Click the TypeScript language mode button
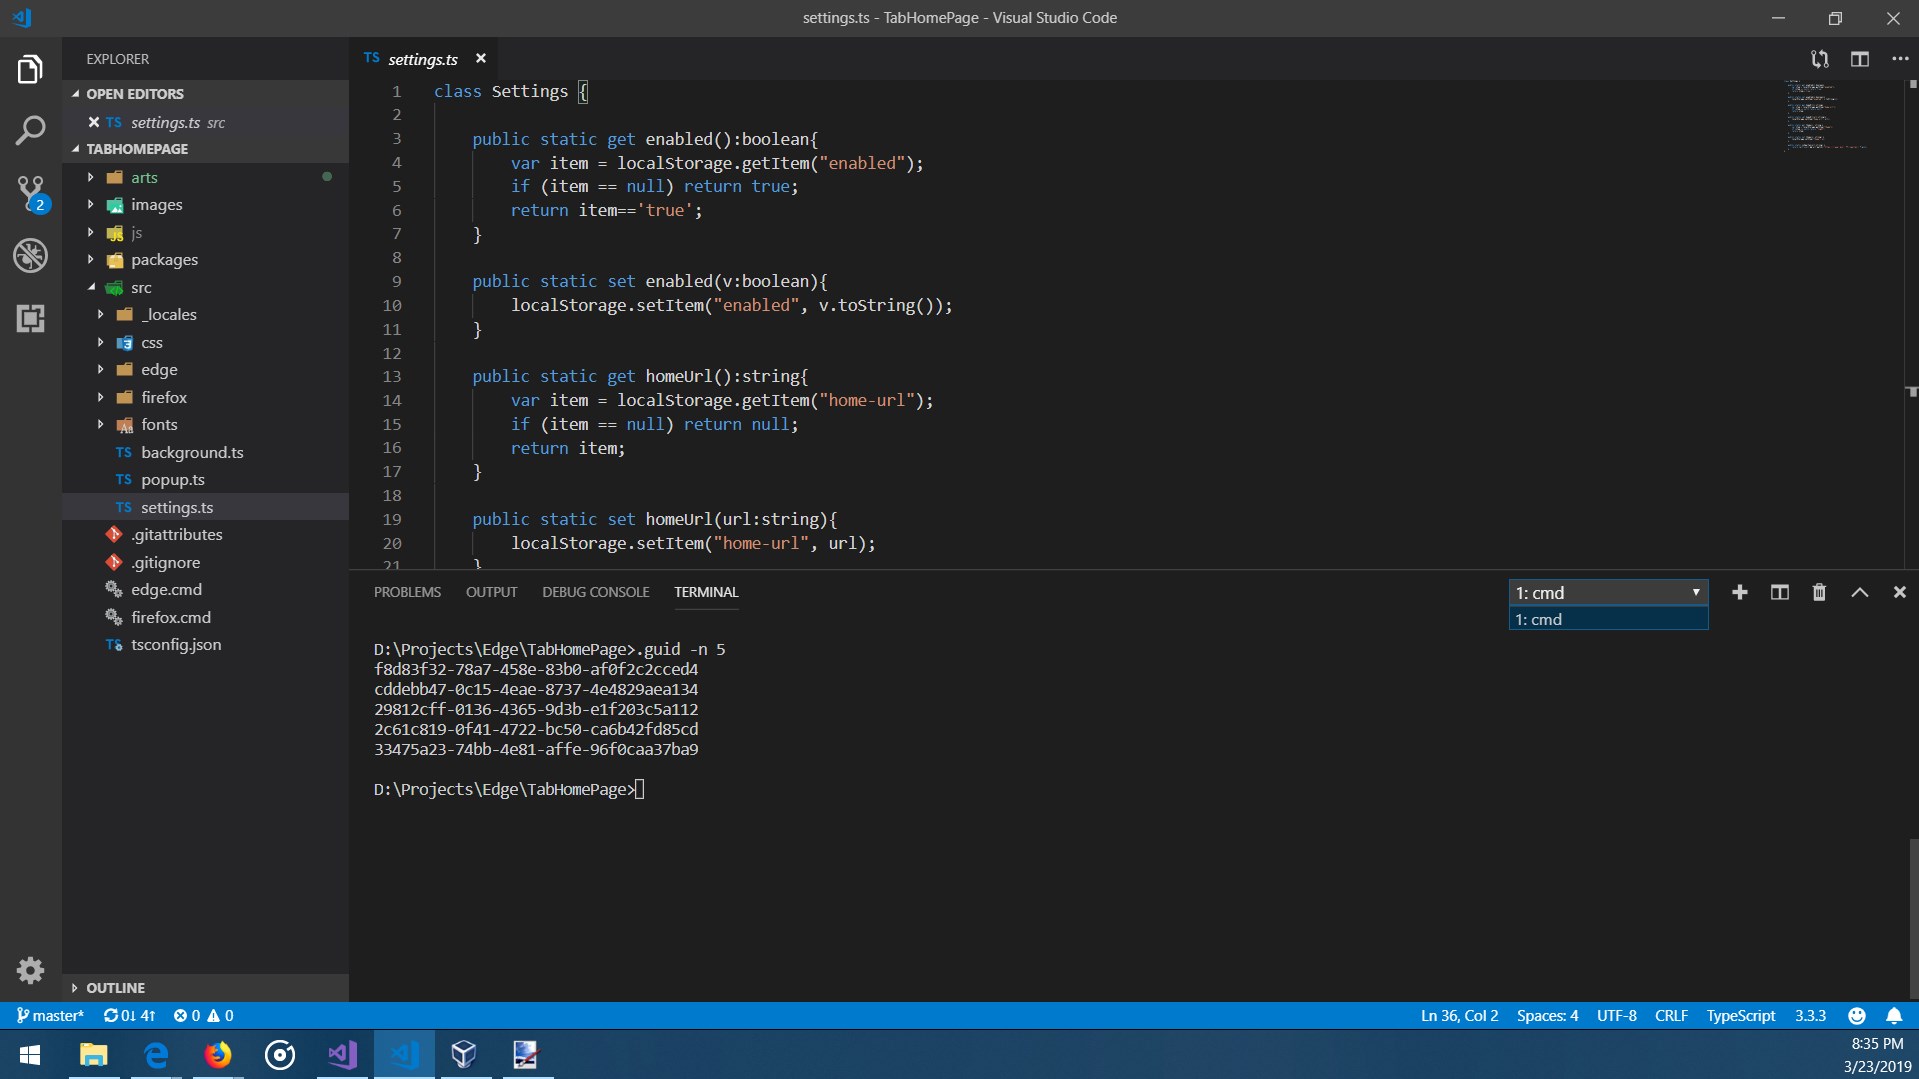This screenshot has height=1079, width=1919. (x=1740, y=1015)
